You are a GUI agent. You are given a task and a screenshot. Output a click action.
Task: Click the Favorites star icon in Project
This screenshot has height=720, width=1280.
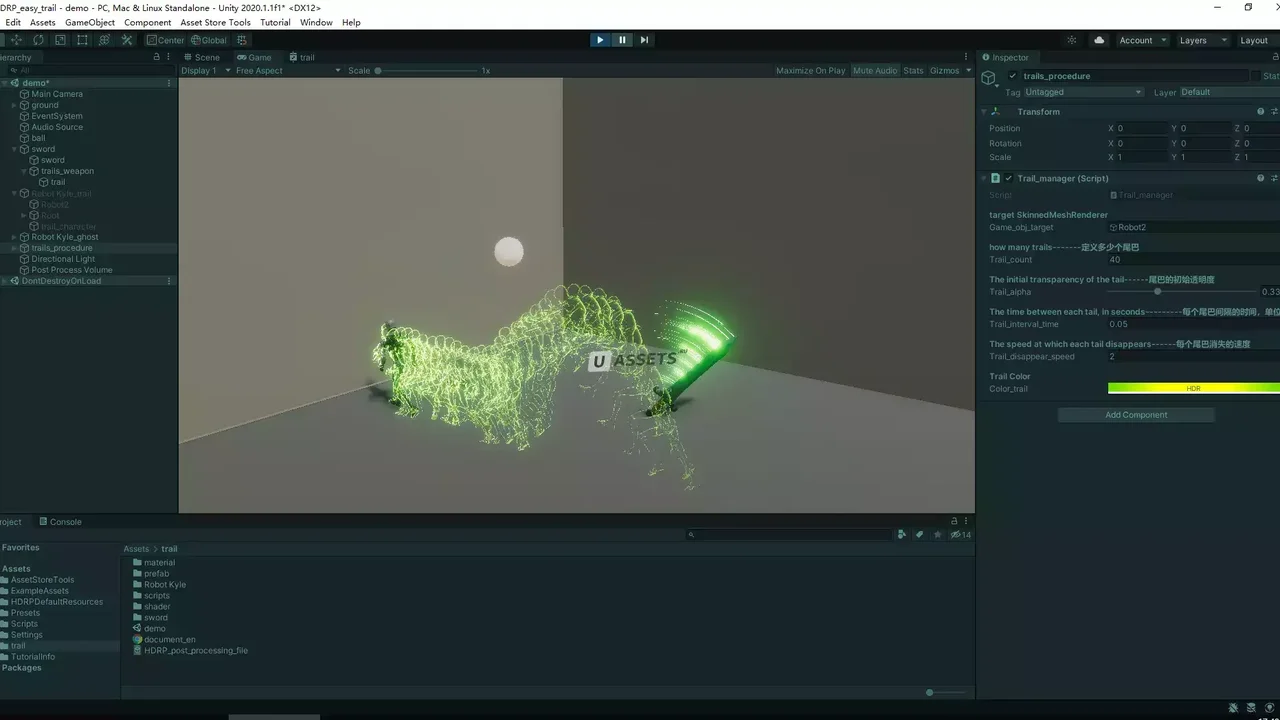(937, 535)
